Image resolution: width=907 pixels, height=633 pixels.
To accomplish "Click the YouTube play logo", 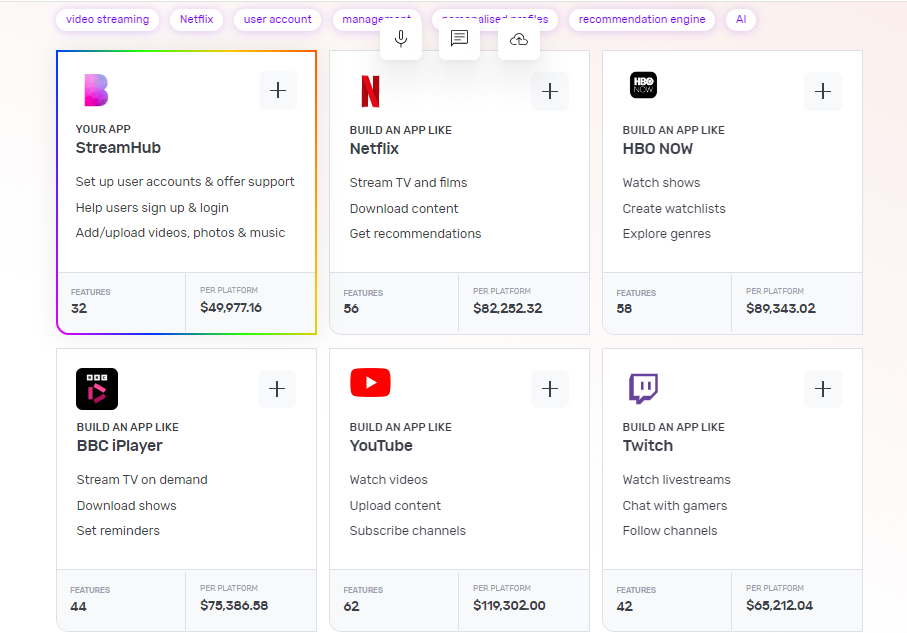I will (x=370, y=382).
